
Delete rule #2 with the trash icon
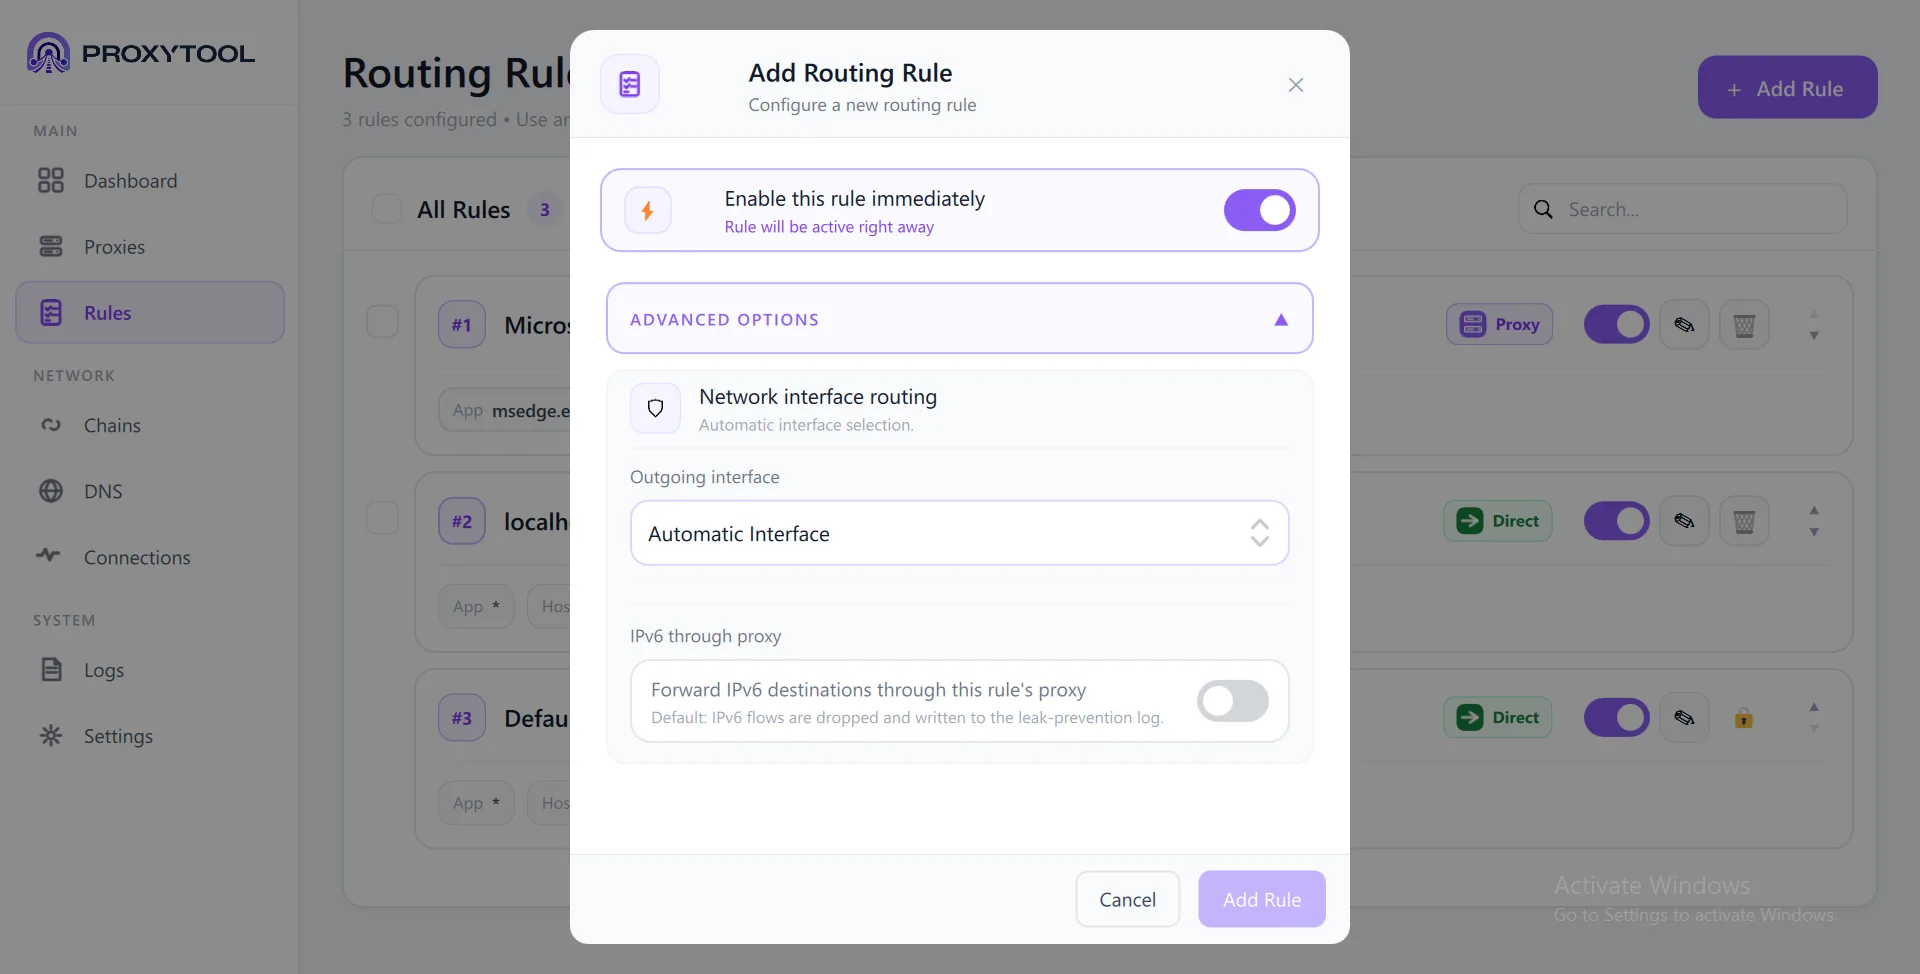tap(1744, 521)
